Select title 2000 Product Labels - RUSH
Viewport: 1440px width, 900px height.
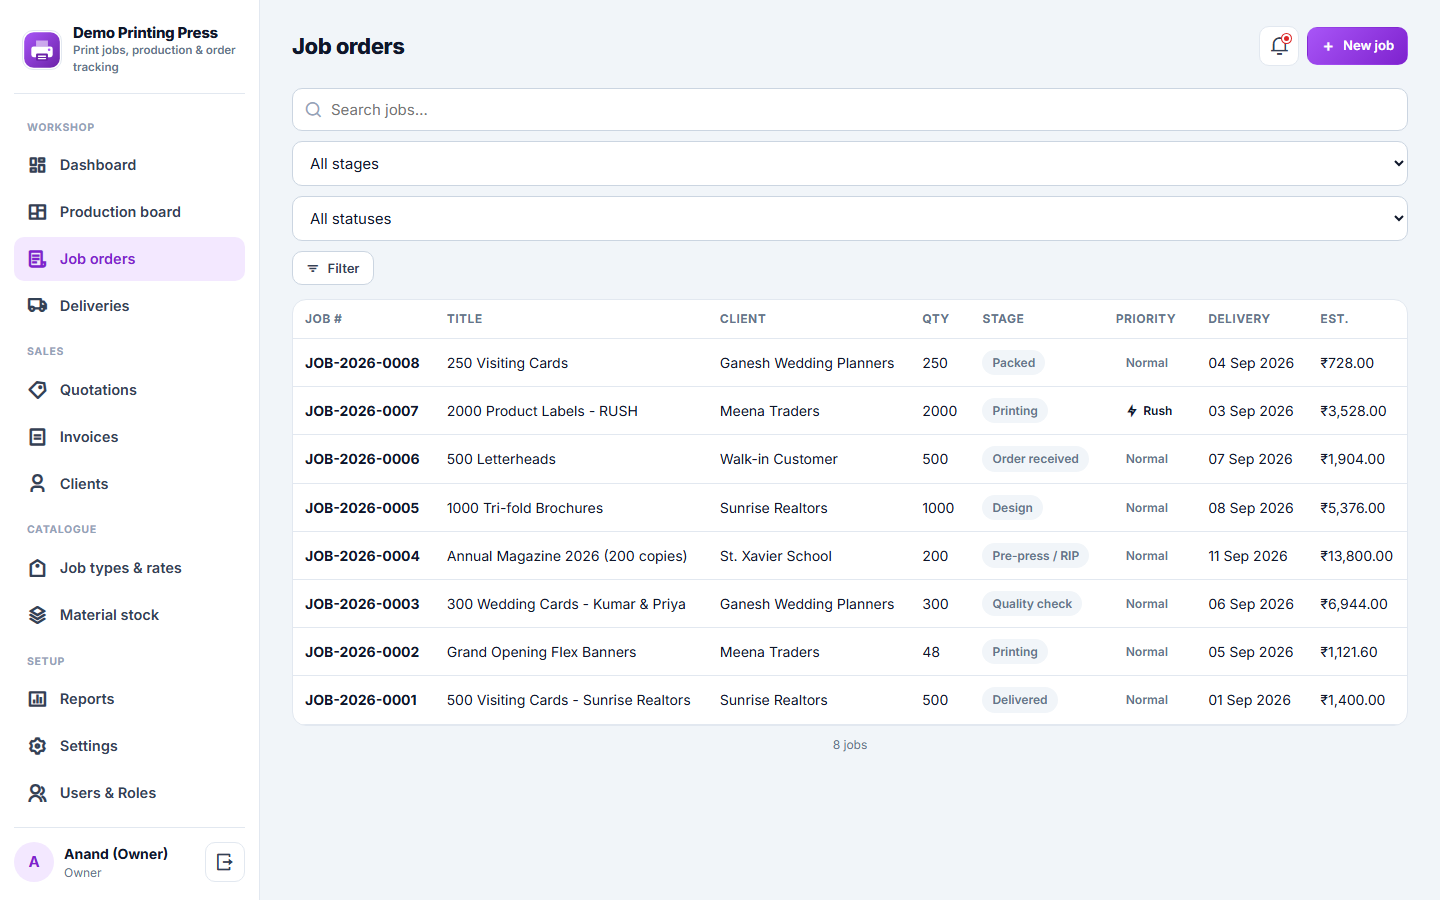click(x=542, y=411)
